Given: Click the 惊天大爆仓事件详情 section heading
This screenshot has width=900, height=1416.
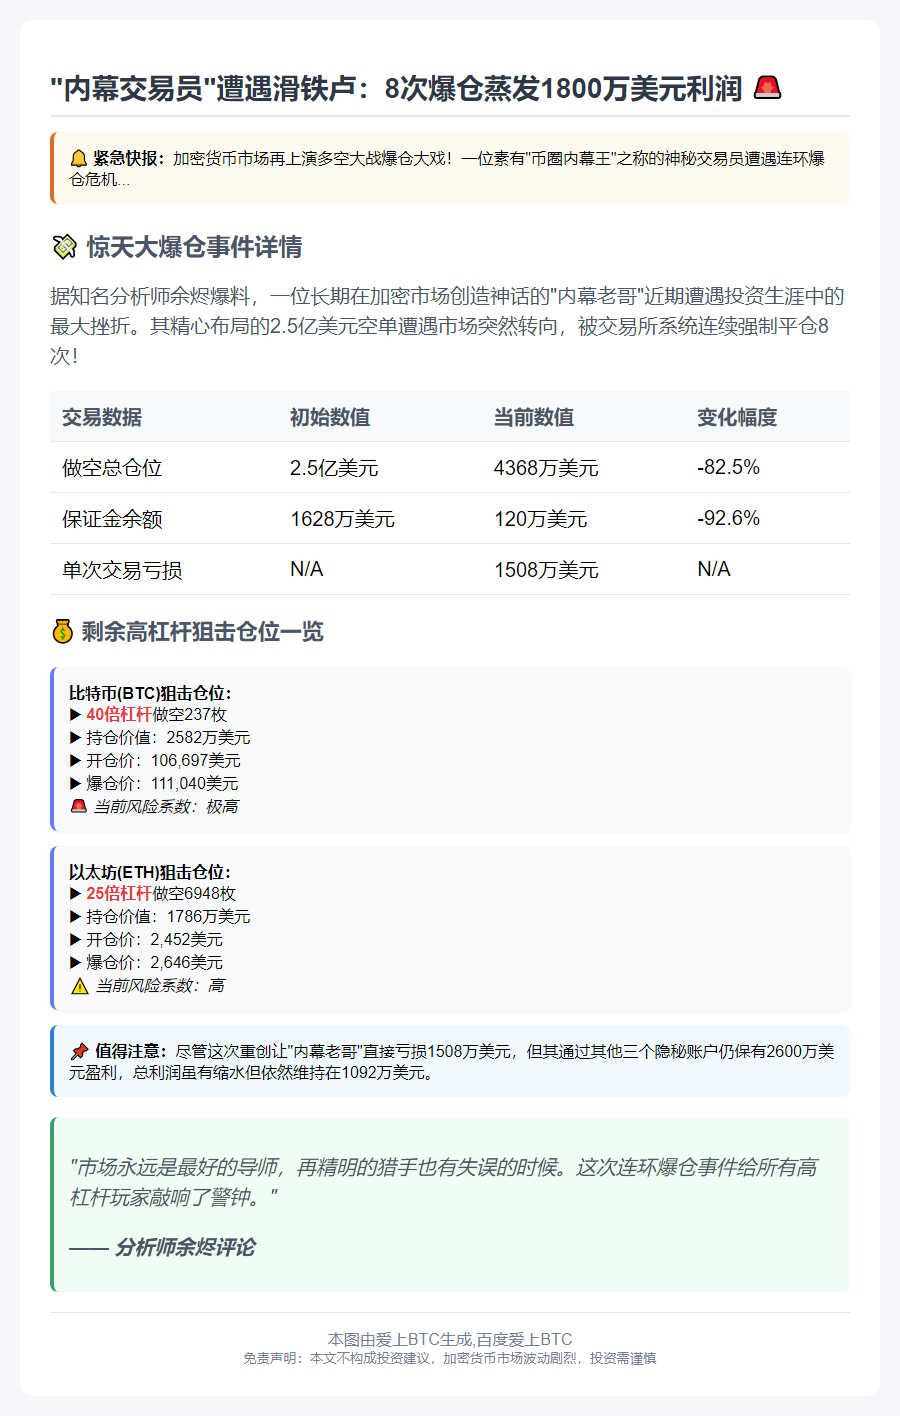Looking at the screenshot, I should (194, 247).
